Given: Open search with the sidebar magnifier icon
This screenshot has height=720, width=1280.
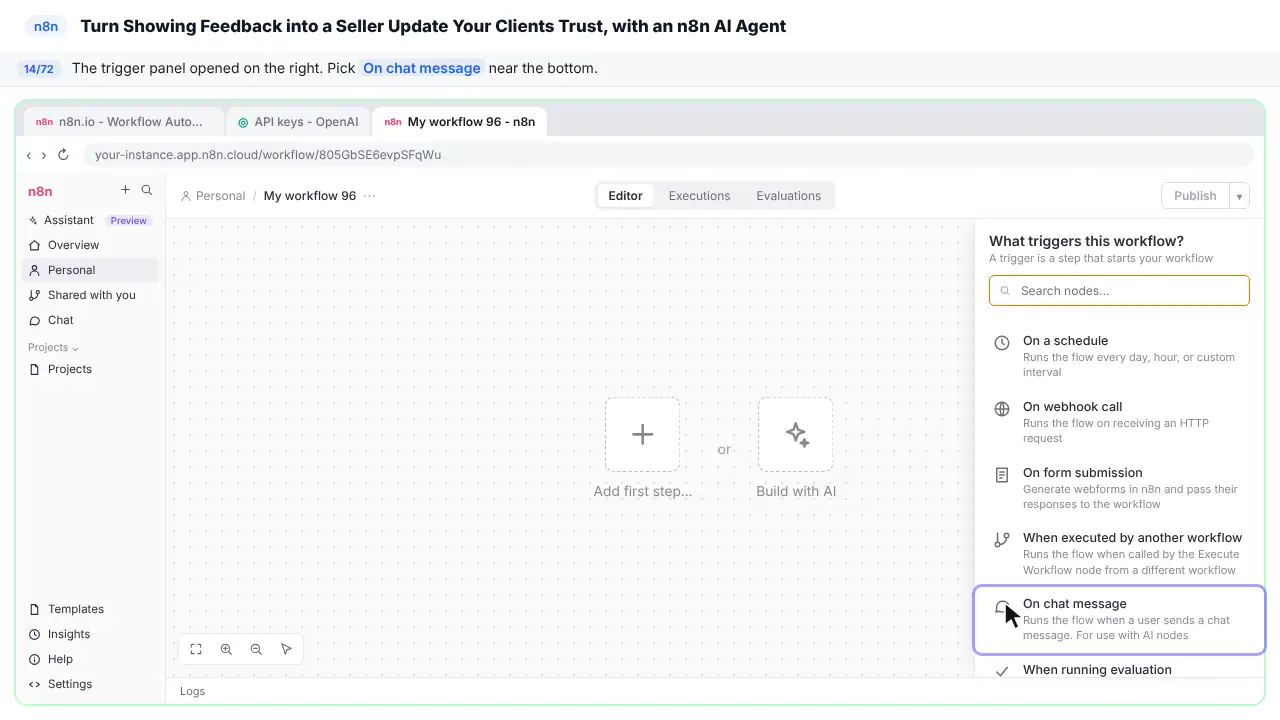Looking at the screenshot, I should coord(147,190).
